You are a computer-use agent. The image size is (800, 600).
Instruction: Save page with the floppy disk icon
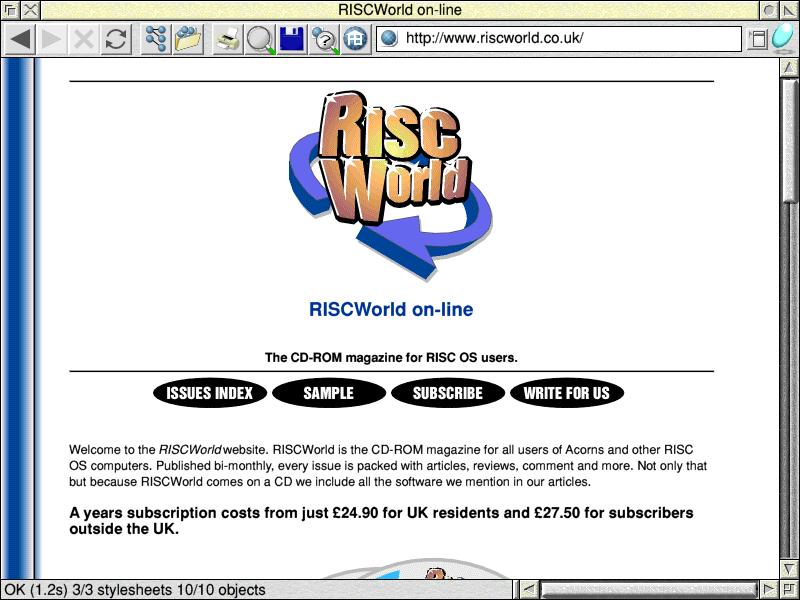coord(292,39)
